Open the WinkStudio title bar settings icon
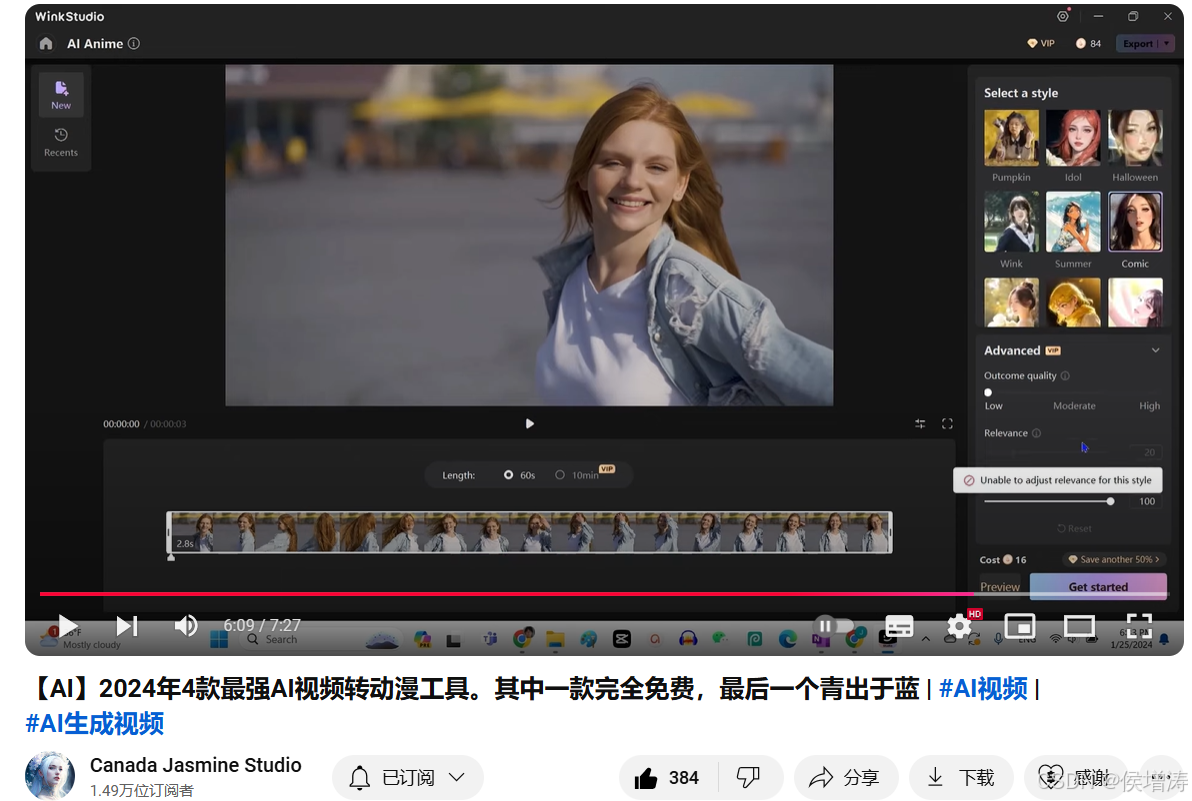Screen dimensions: 1192x801 [x=1063, y=16]
